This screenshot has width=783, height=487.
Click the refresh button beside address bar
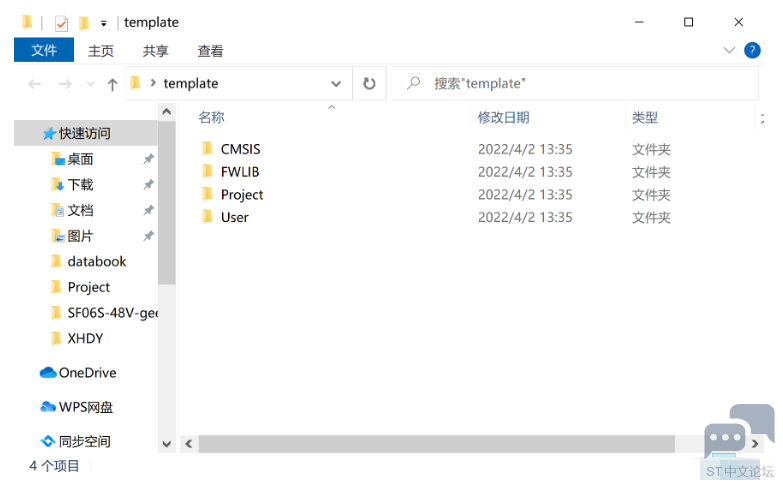(369, 83)
